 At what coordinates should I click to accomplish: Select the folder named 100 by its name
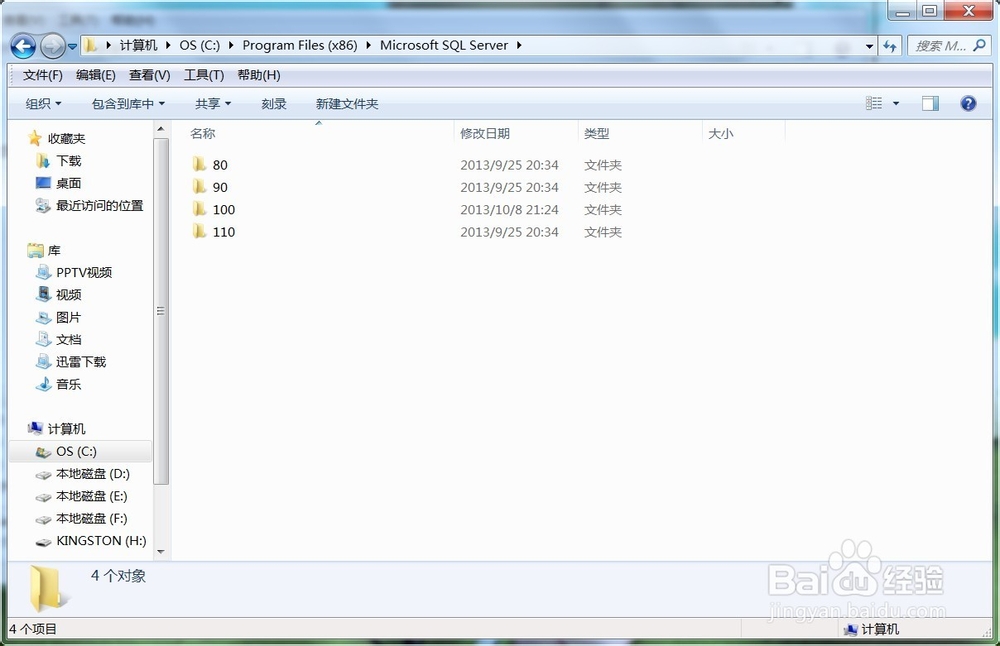[224, 210]
